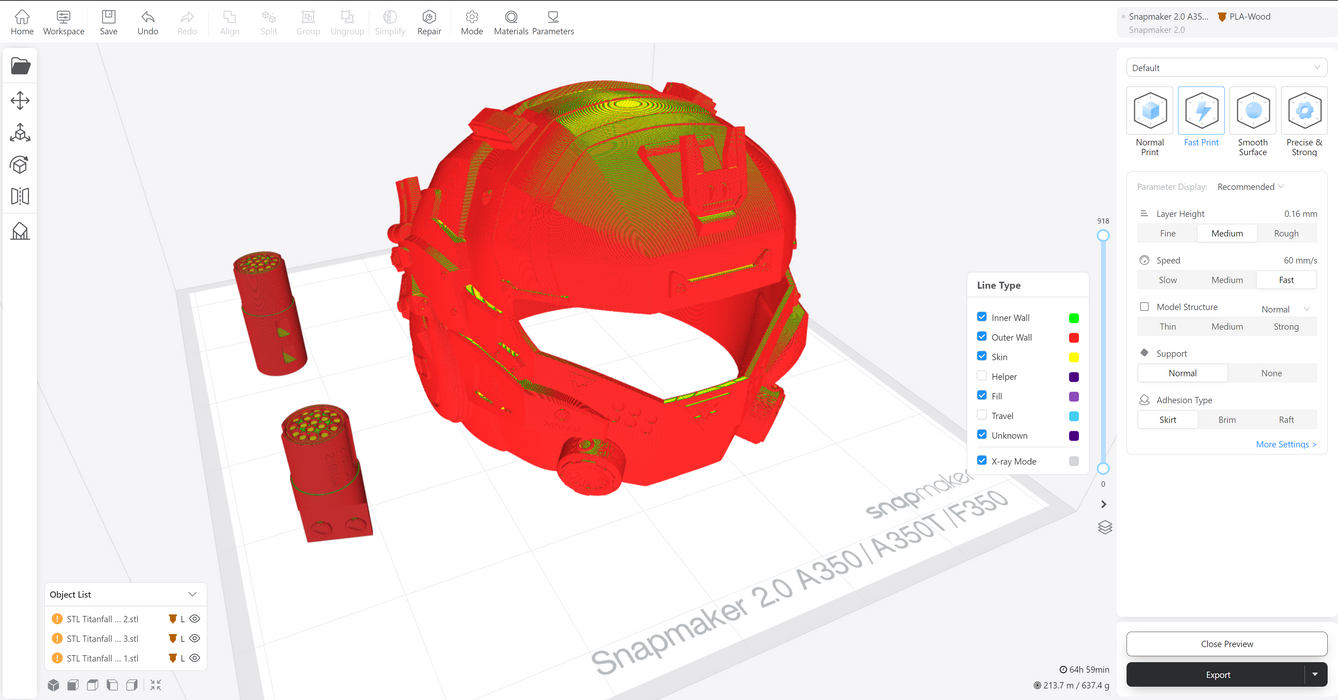1338x700 pixels.
Task: Select the Mirror tool in left sidebar
Action: pos(20,197)
